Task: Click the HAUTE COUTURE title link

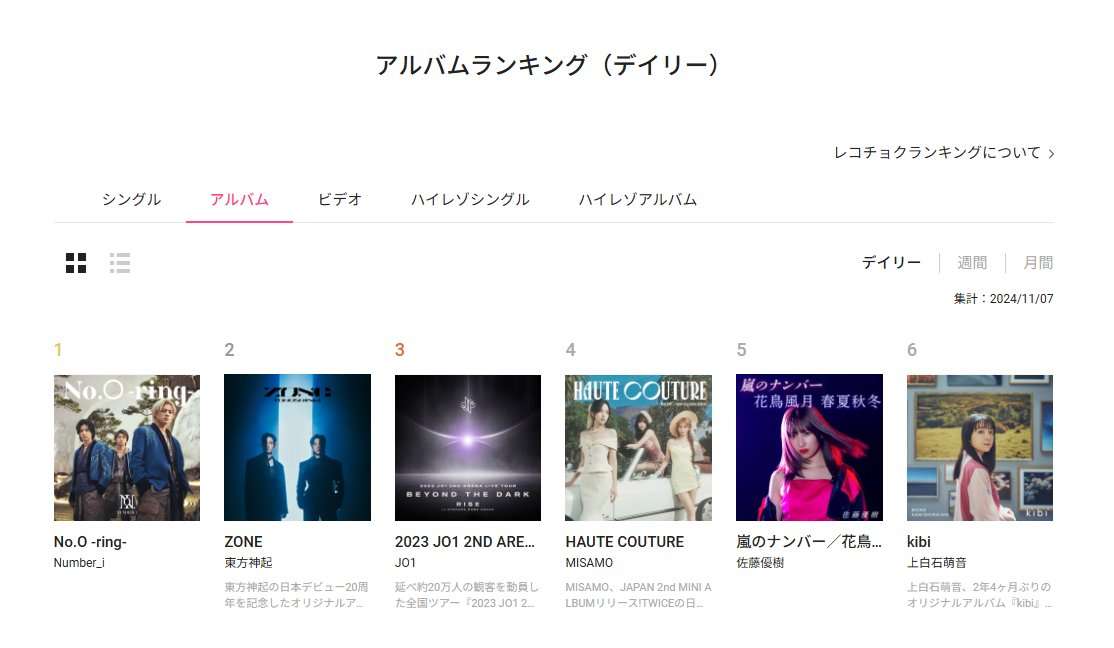Action: (624, 542)
